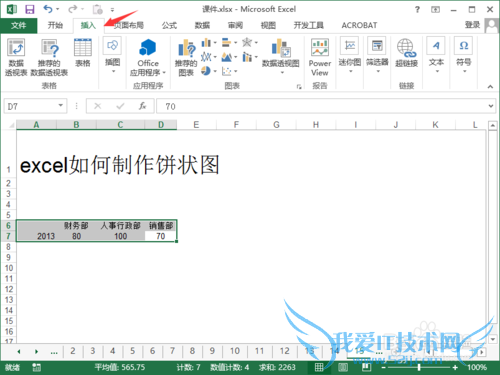Switch to Page Break Preview in status bar
The height and width of the screenshot is (375, 500).
pyautogui.click(x=366, y=367)
